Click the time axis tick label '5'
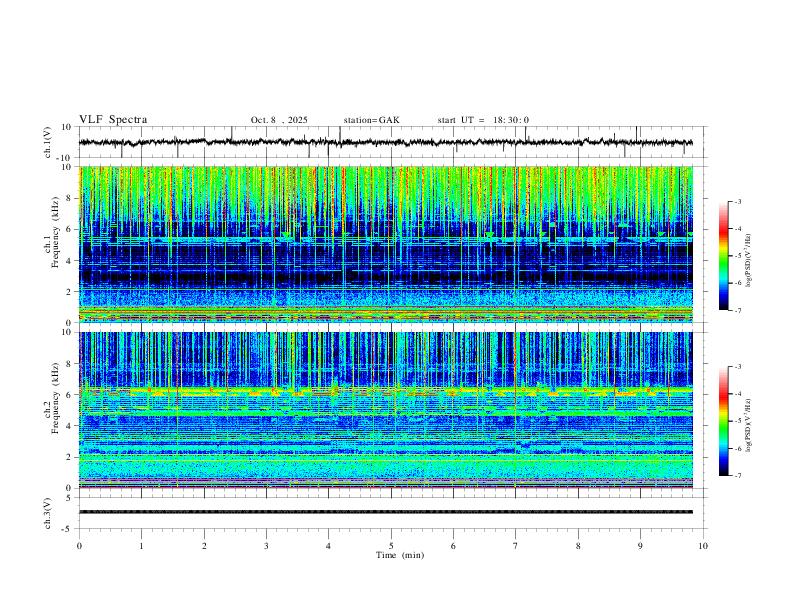Screen dimensions: 792x612 point(391,546)
